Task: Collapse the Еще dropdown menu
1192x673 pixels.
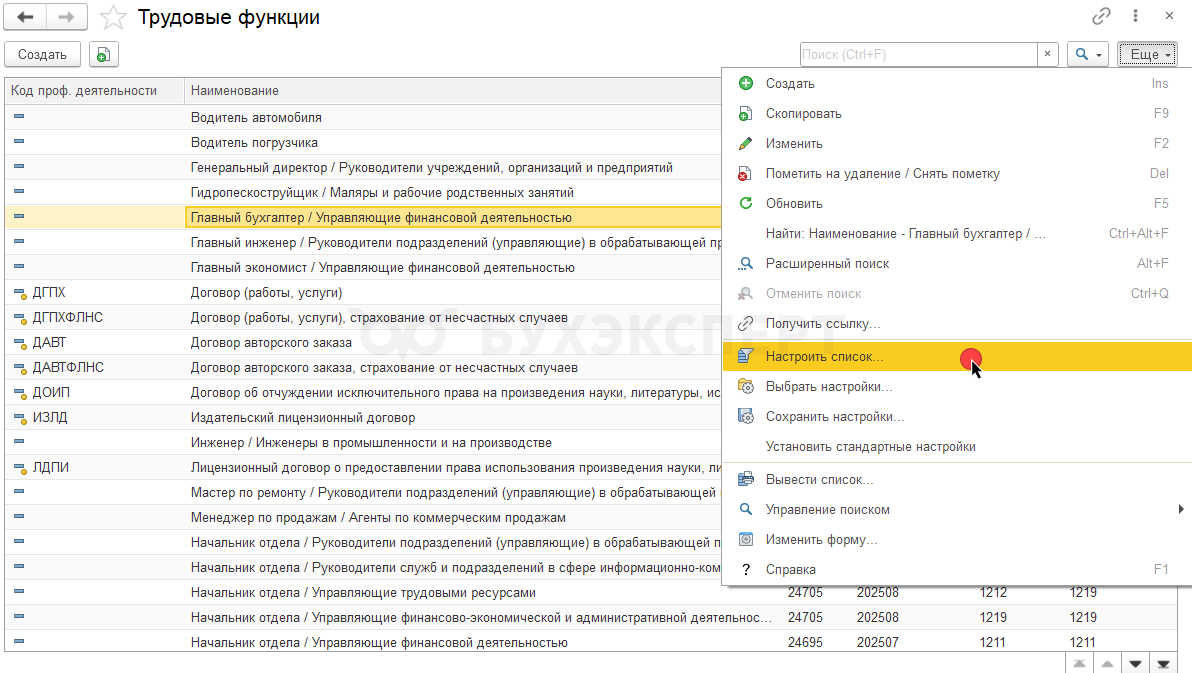Action: [1145, 55]
